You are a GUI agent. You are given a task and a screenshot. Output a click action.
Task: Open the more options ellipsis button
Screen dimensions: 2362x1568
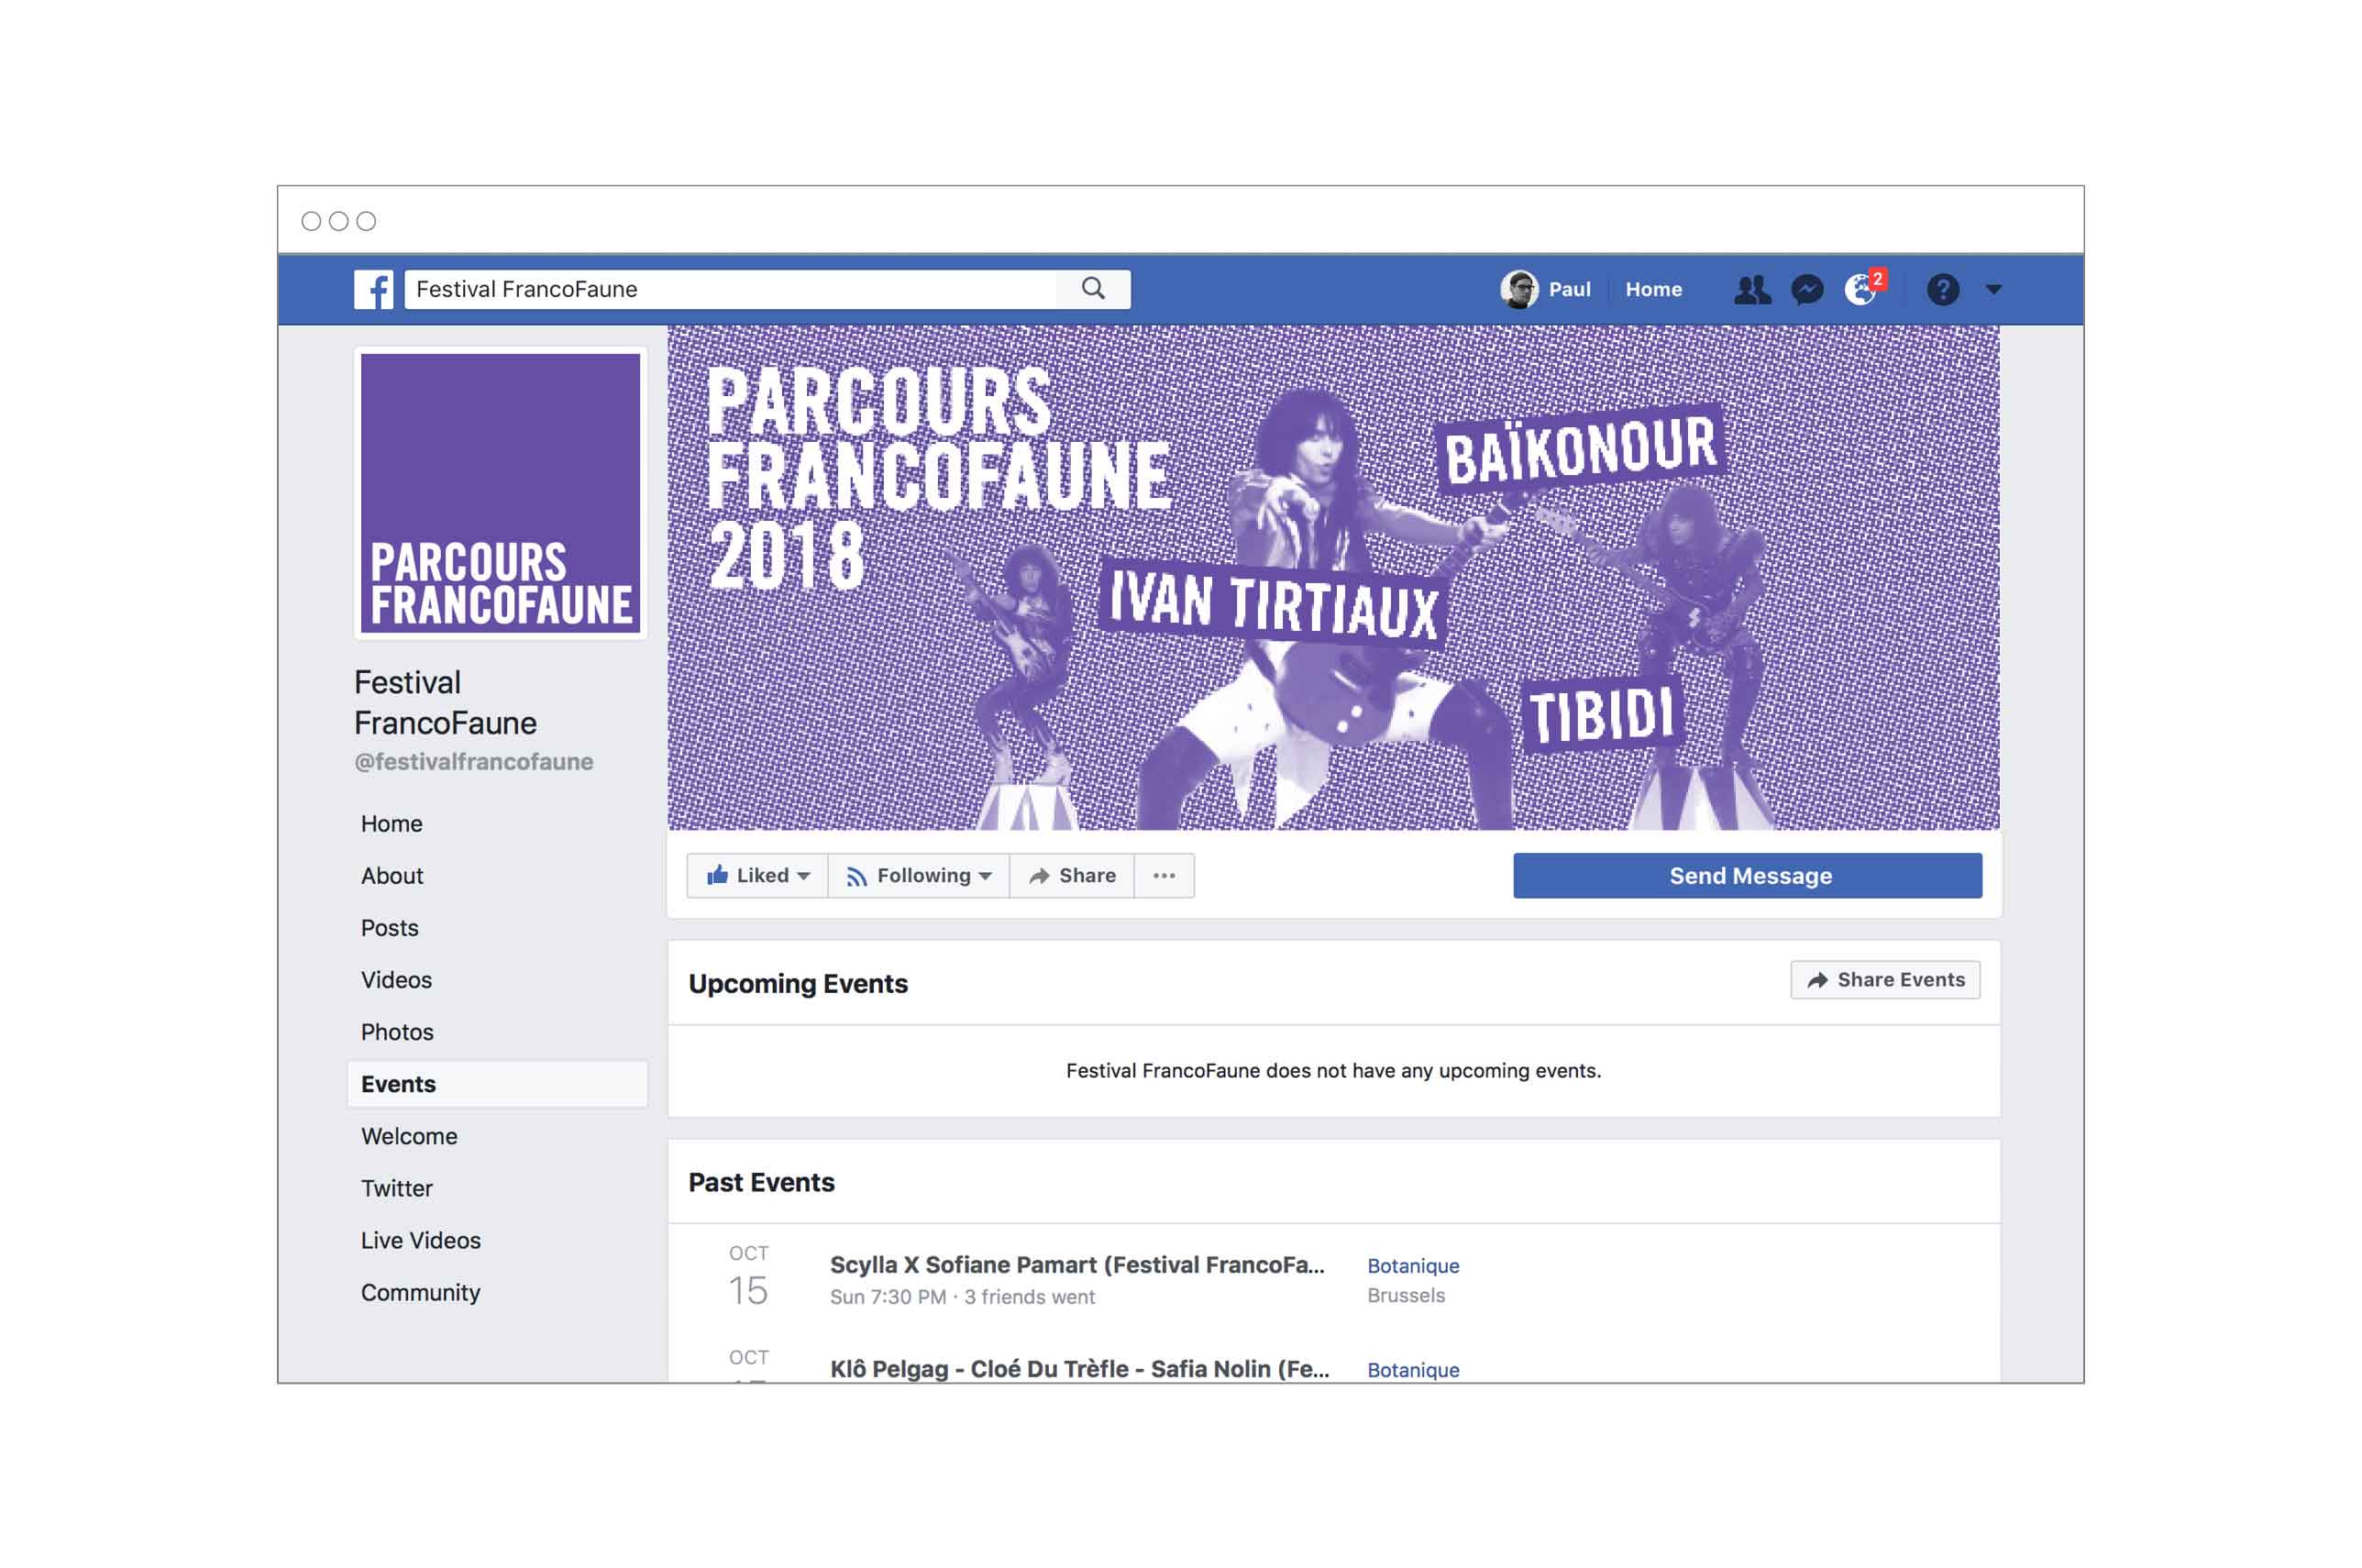point(1164,876)
